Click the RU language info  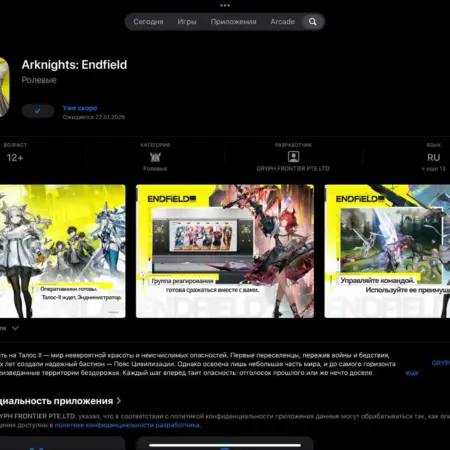coord(433,158)
